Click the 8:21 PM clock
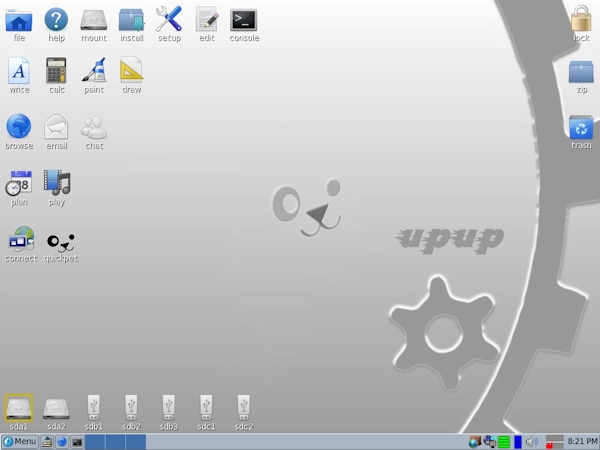Image resolution: width=600 pixels, height=450 pixels. 582,442
